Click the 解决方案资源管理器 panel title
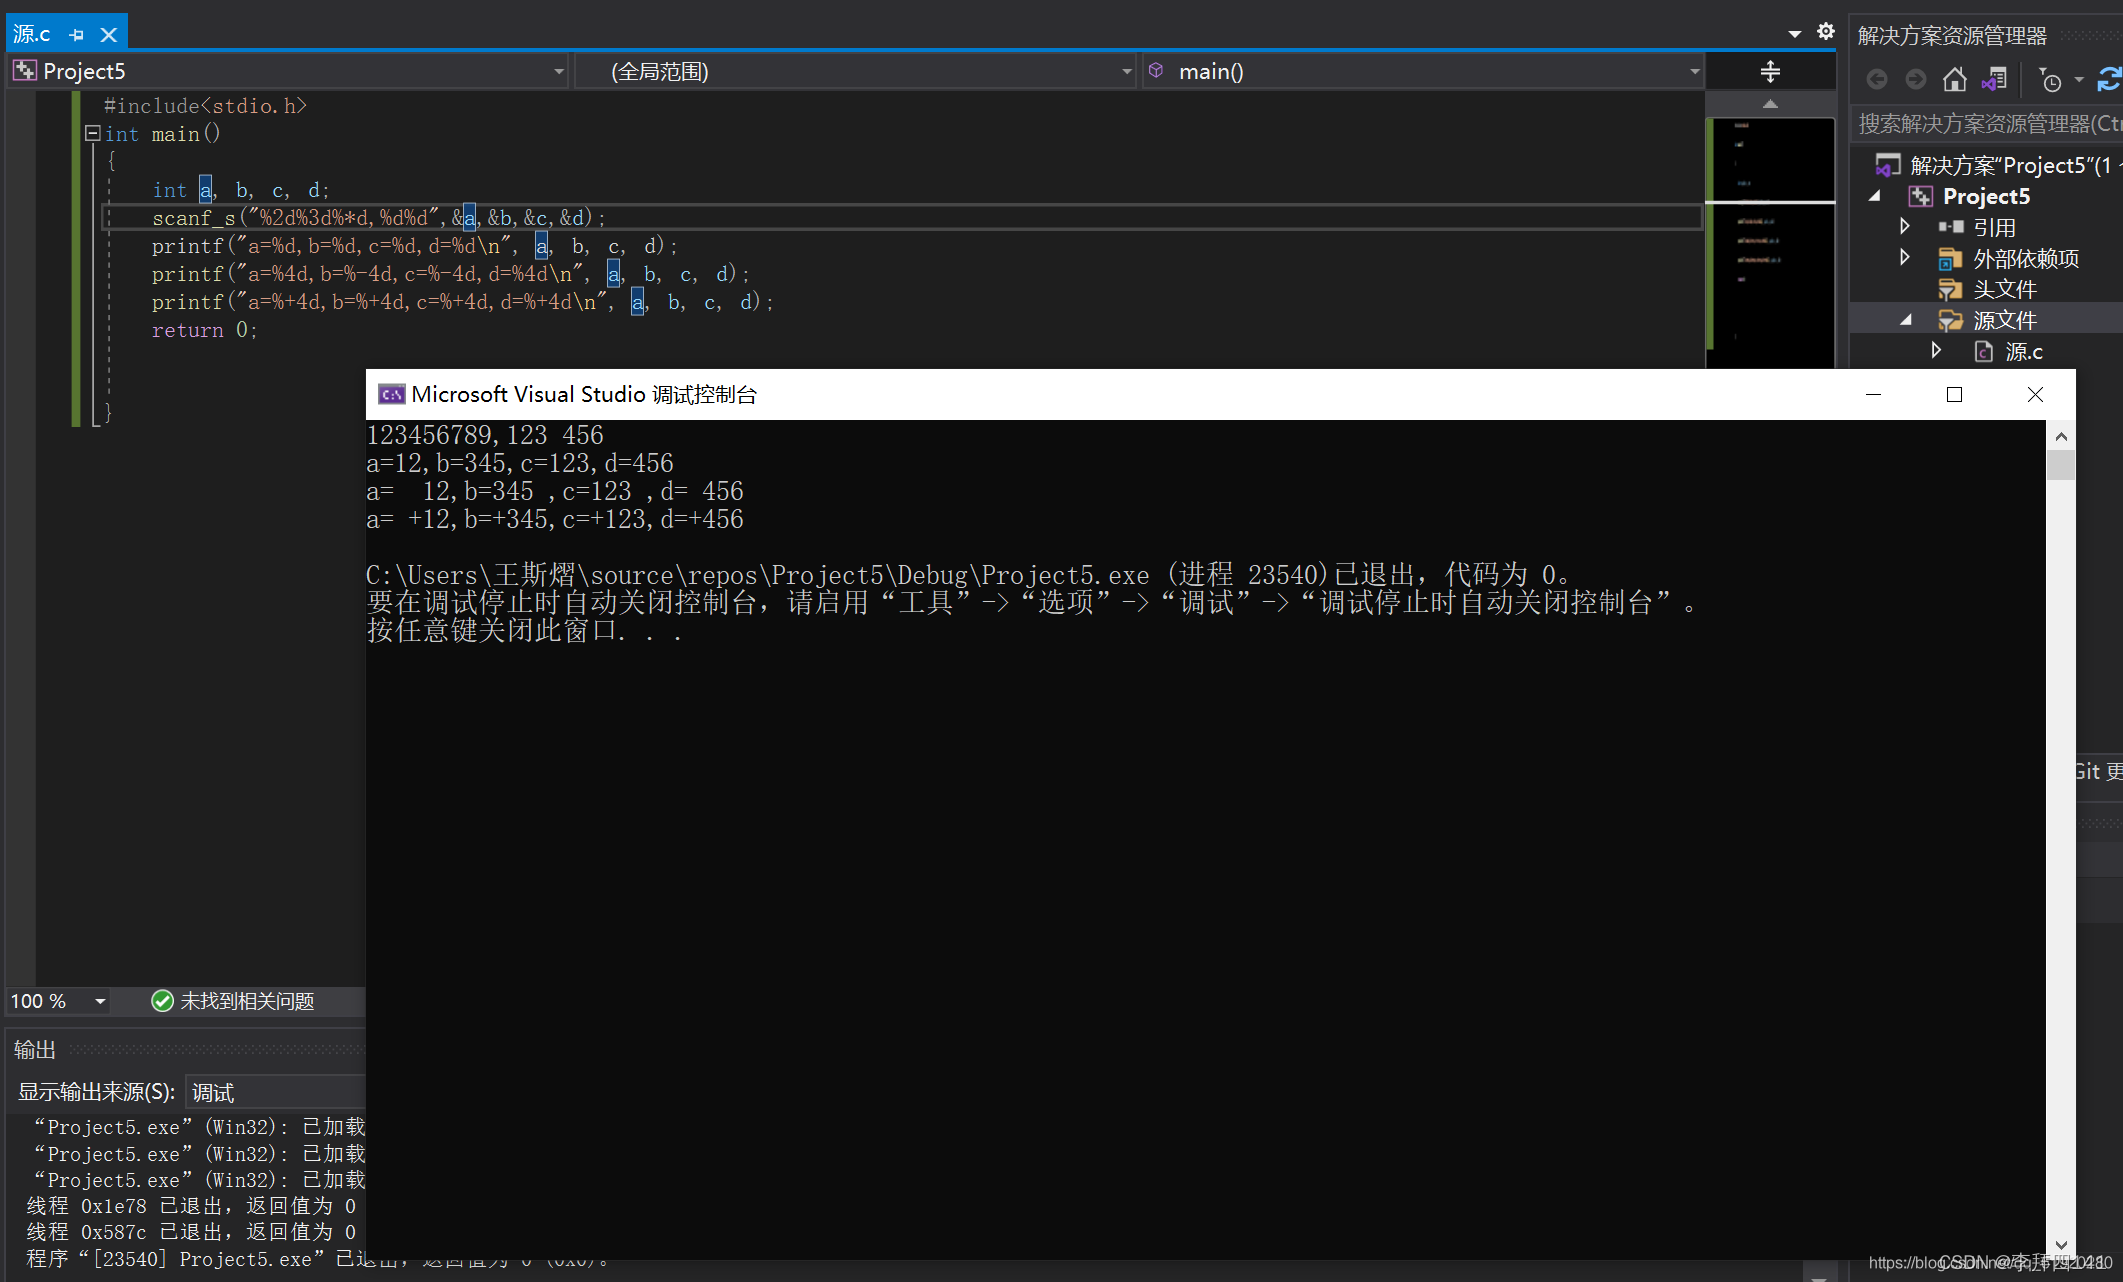This screenshot has height=1282, width=2123. tap(1953, 35)
